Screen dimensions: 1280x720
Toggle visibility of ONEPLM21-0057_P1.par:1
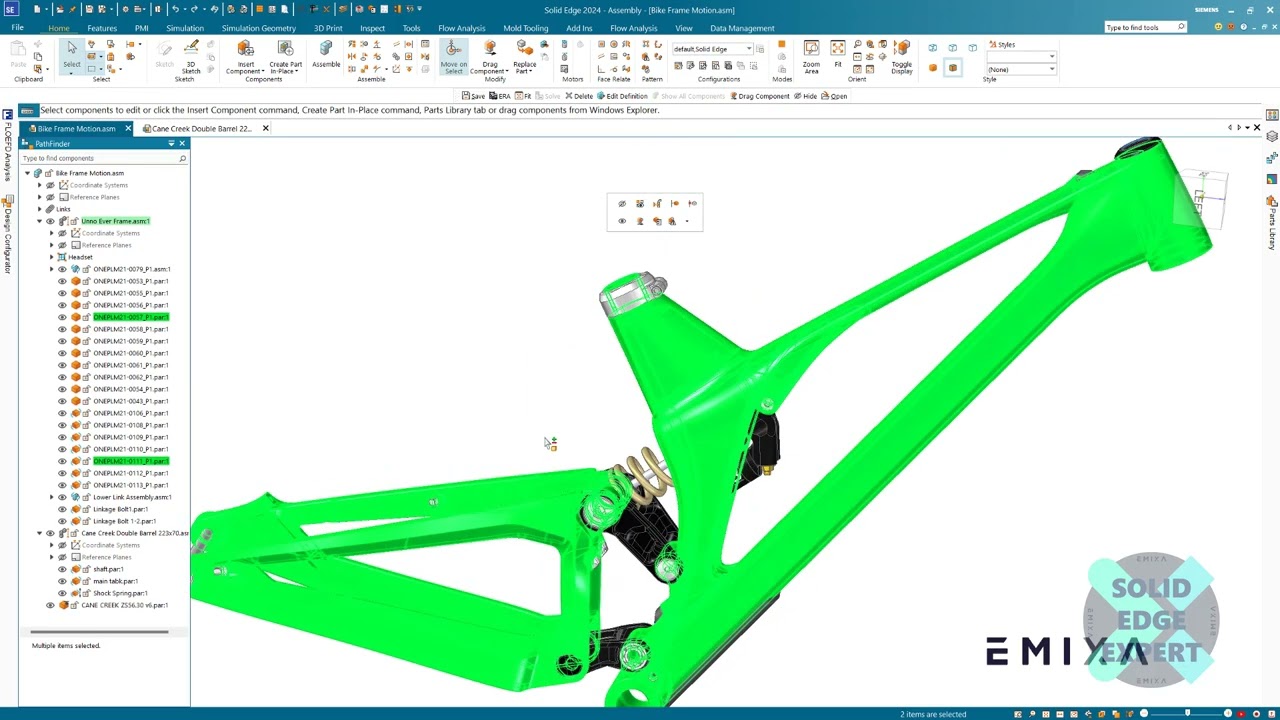62,317
